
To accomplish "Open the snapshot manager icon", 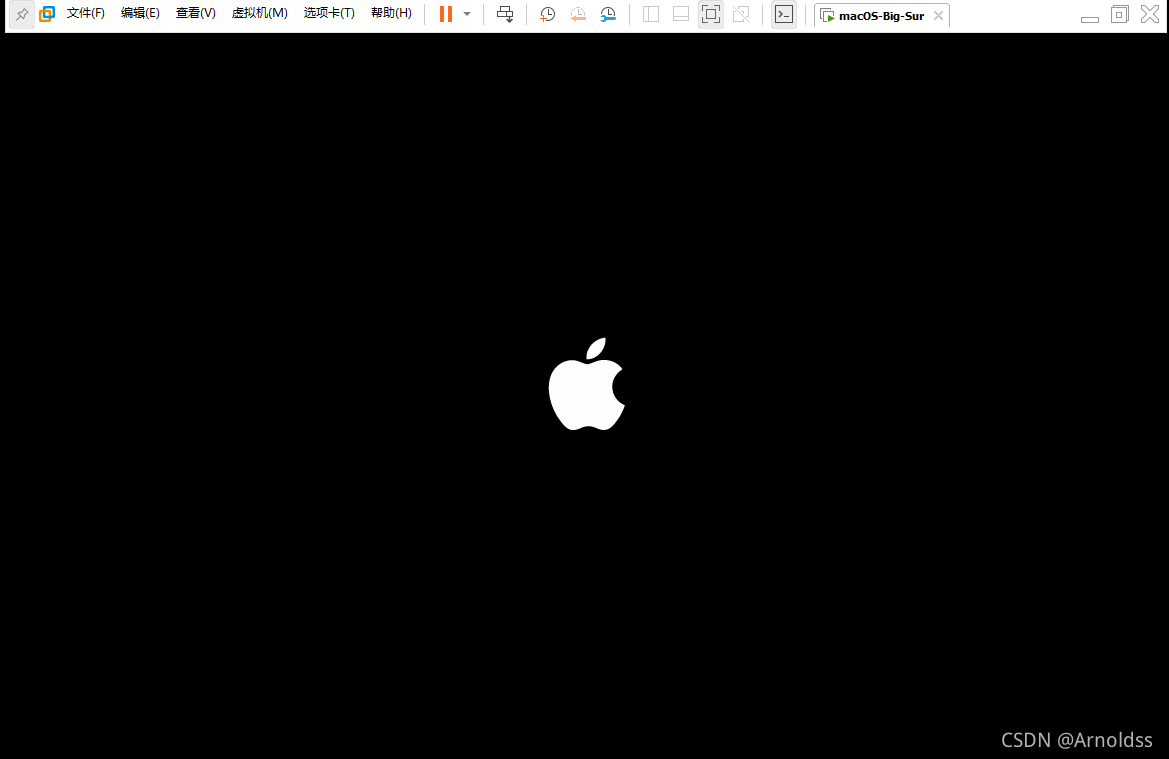I will [x=608, y=14].
